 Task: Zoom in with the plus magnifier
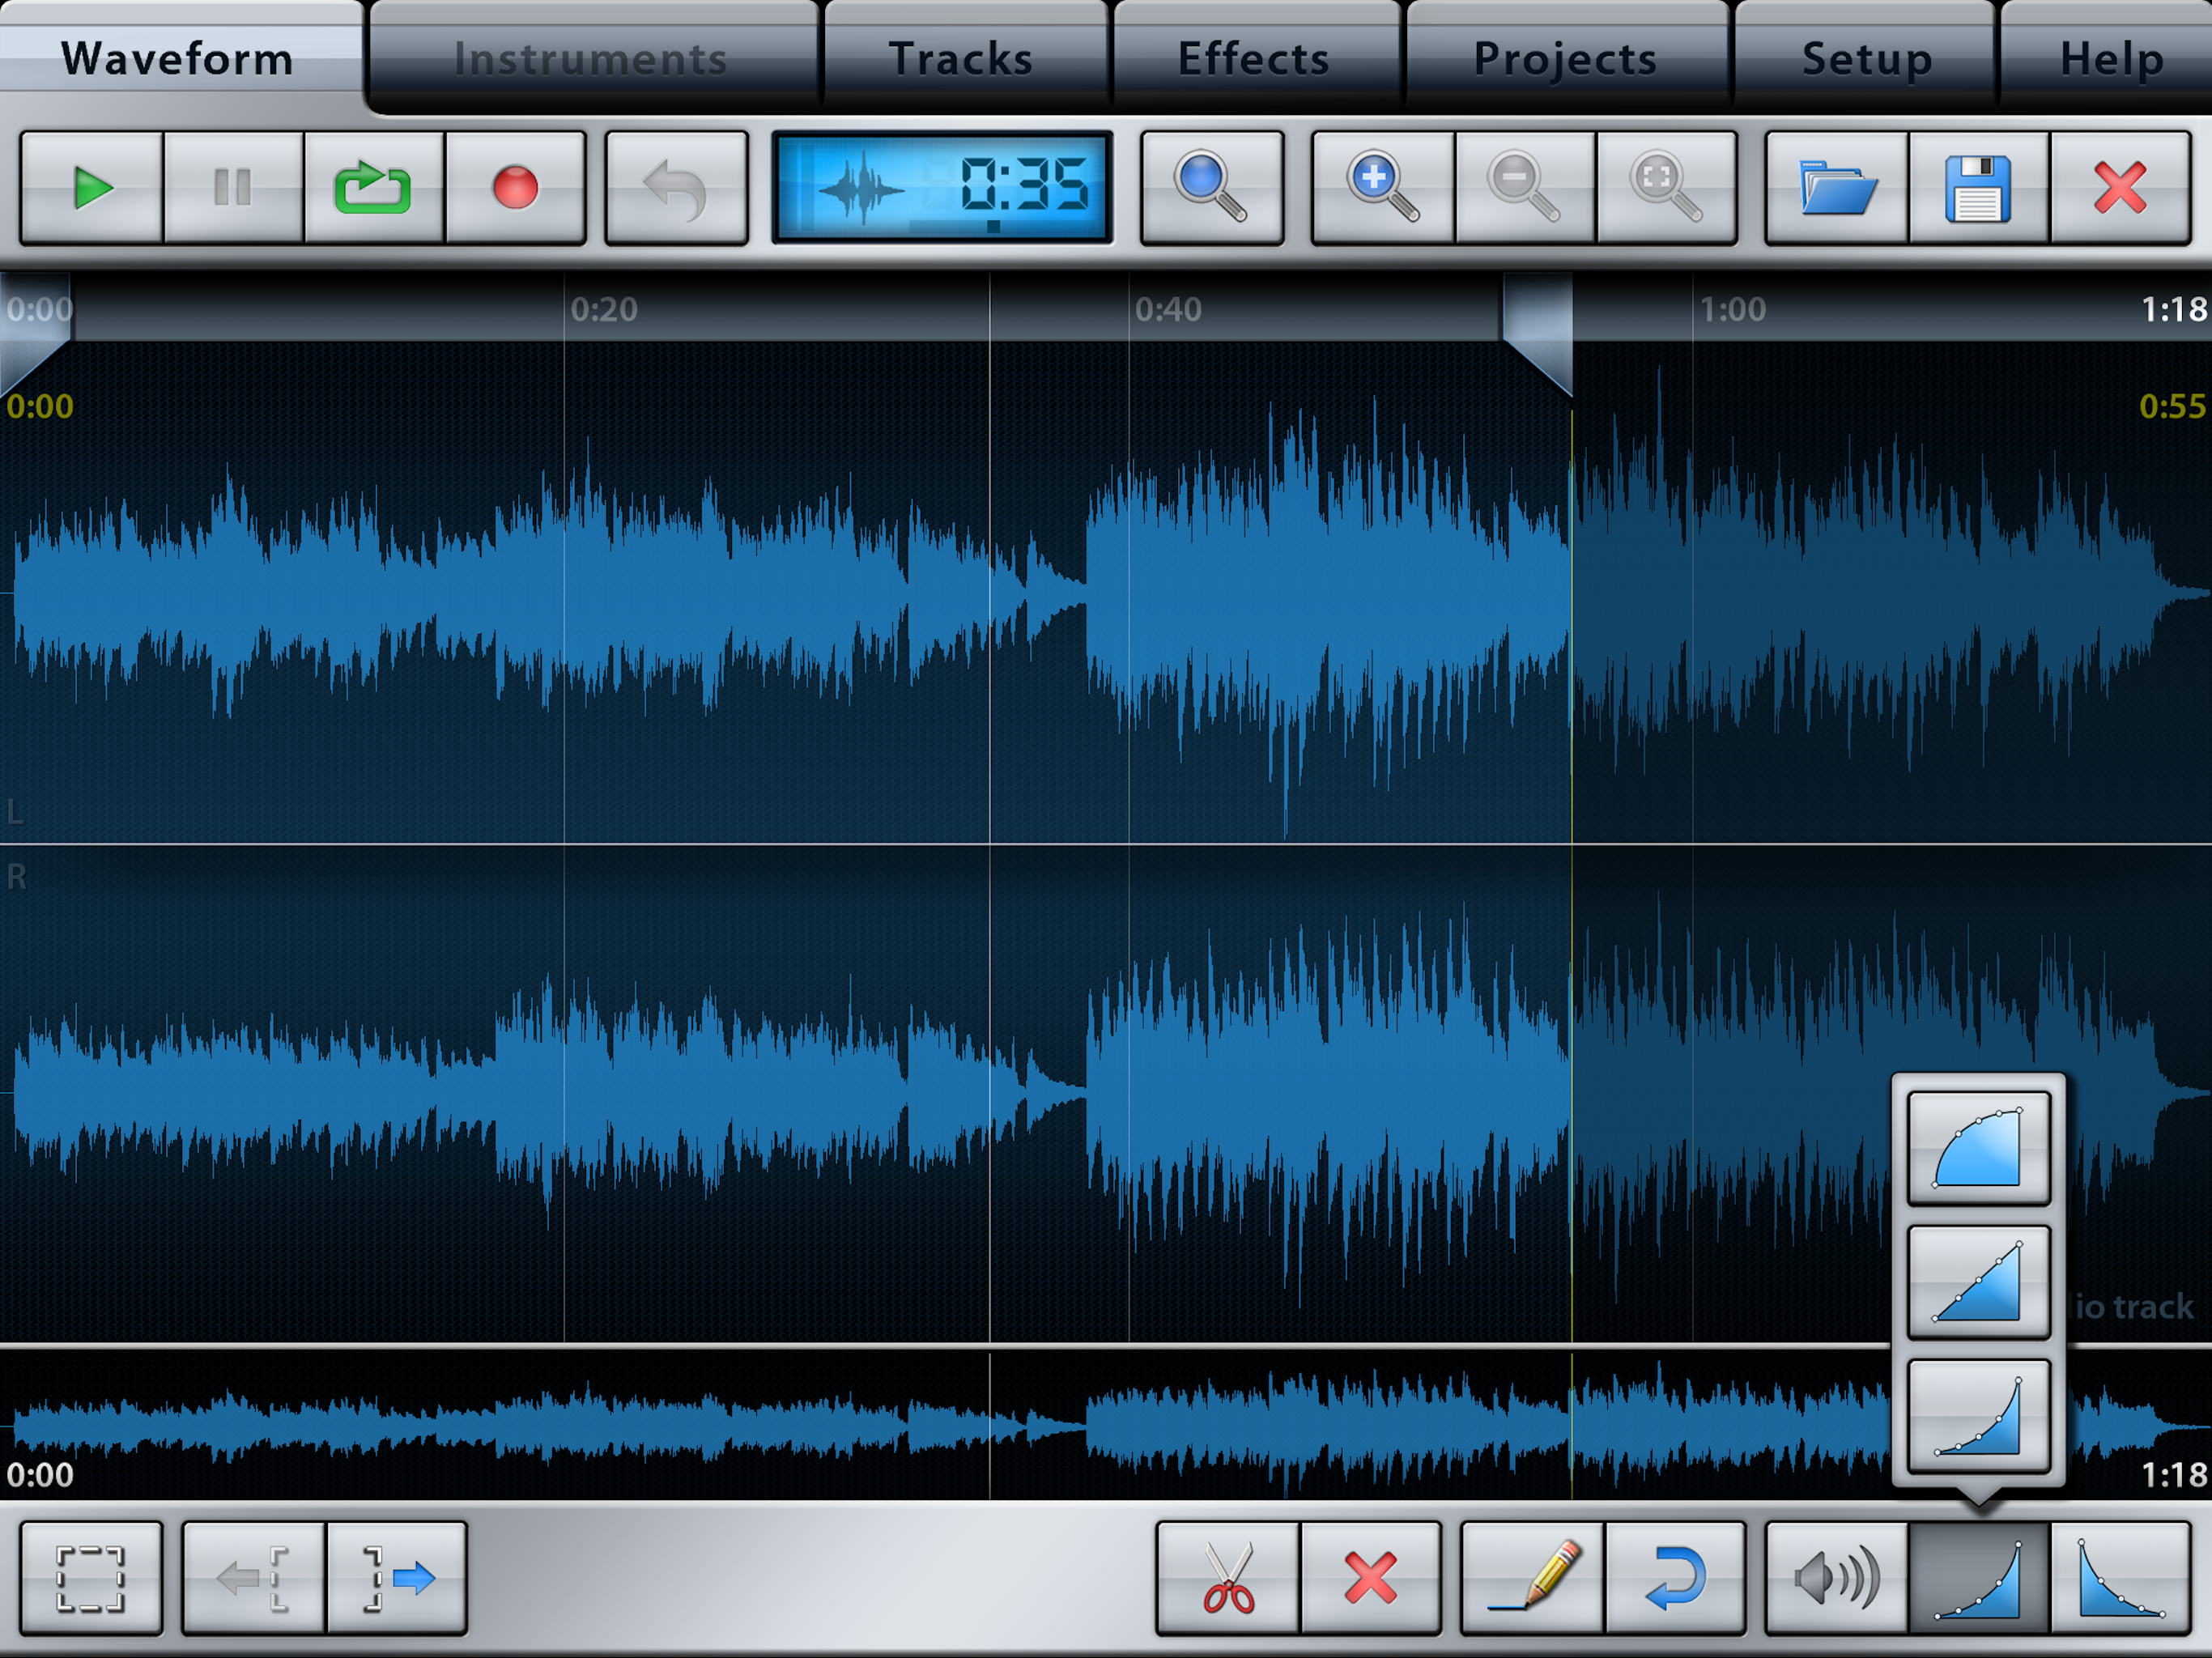pos(1382,188)
